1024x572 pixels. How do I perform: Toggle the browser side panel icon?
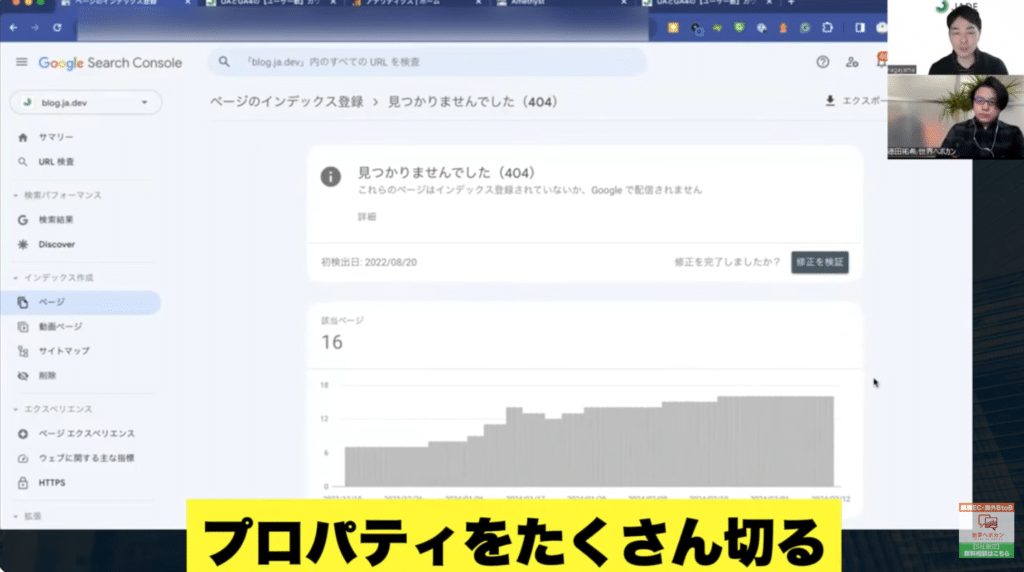859,27
